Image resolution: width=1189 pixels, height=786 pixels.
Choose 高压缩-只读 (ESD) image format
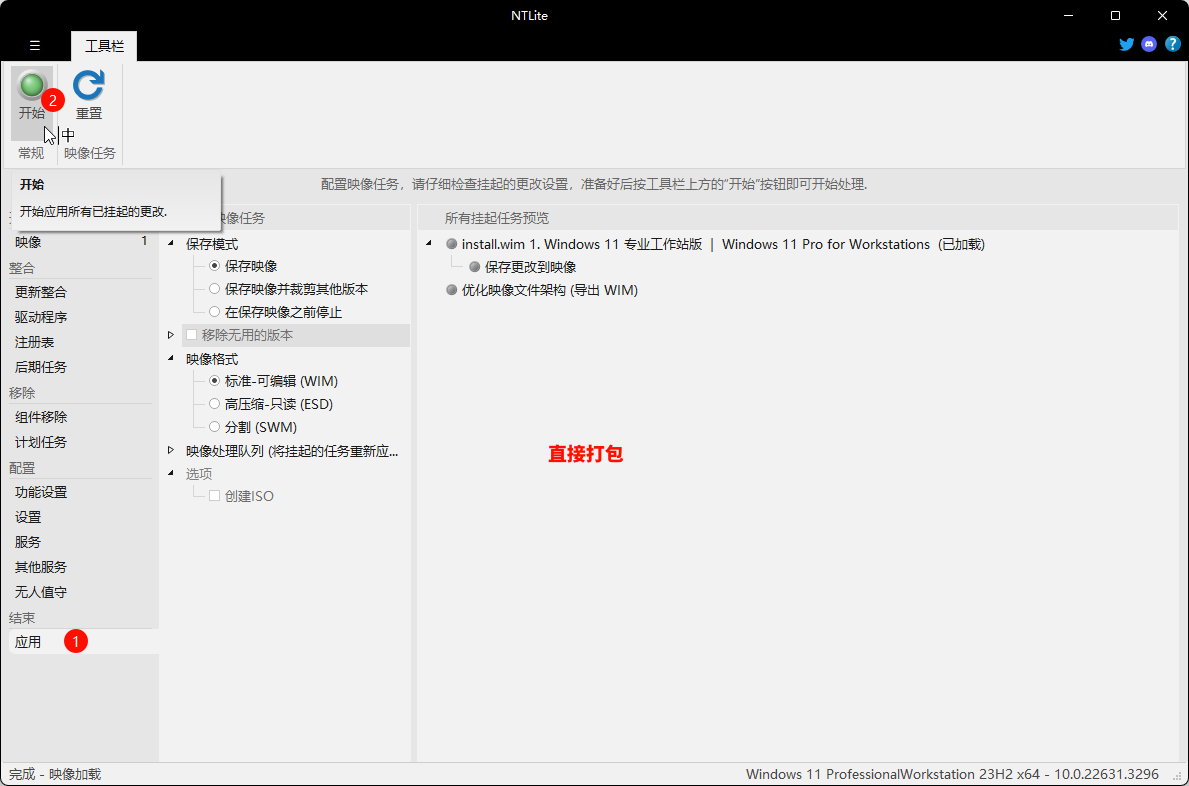tap(215, 404)
